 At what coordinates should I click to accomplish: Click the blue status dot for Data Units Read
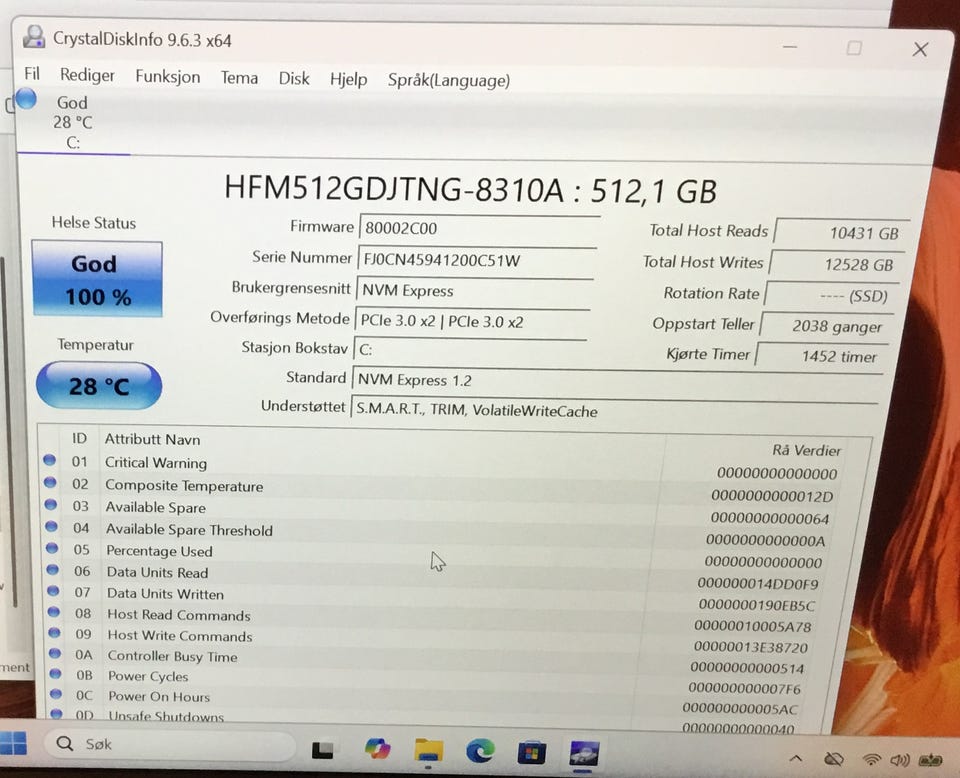pyautogui.click(x=53, y=569)
